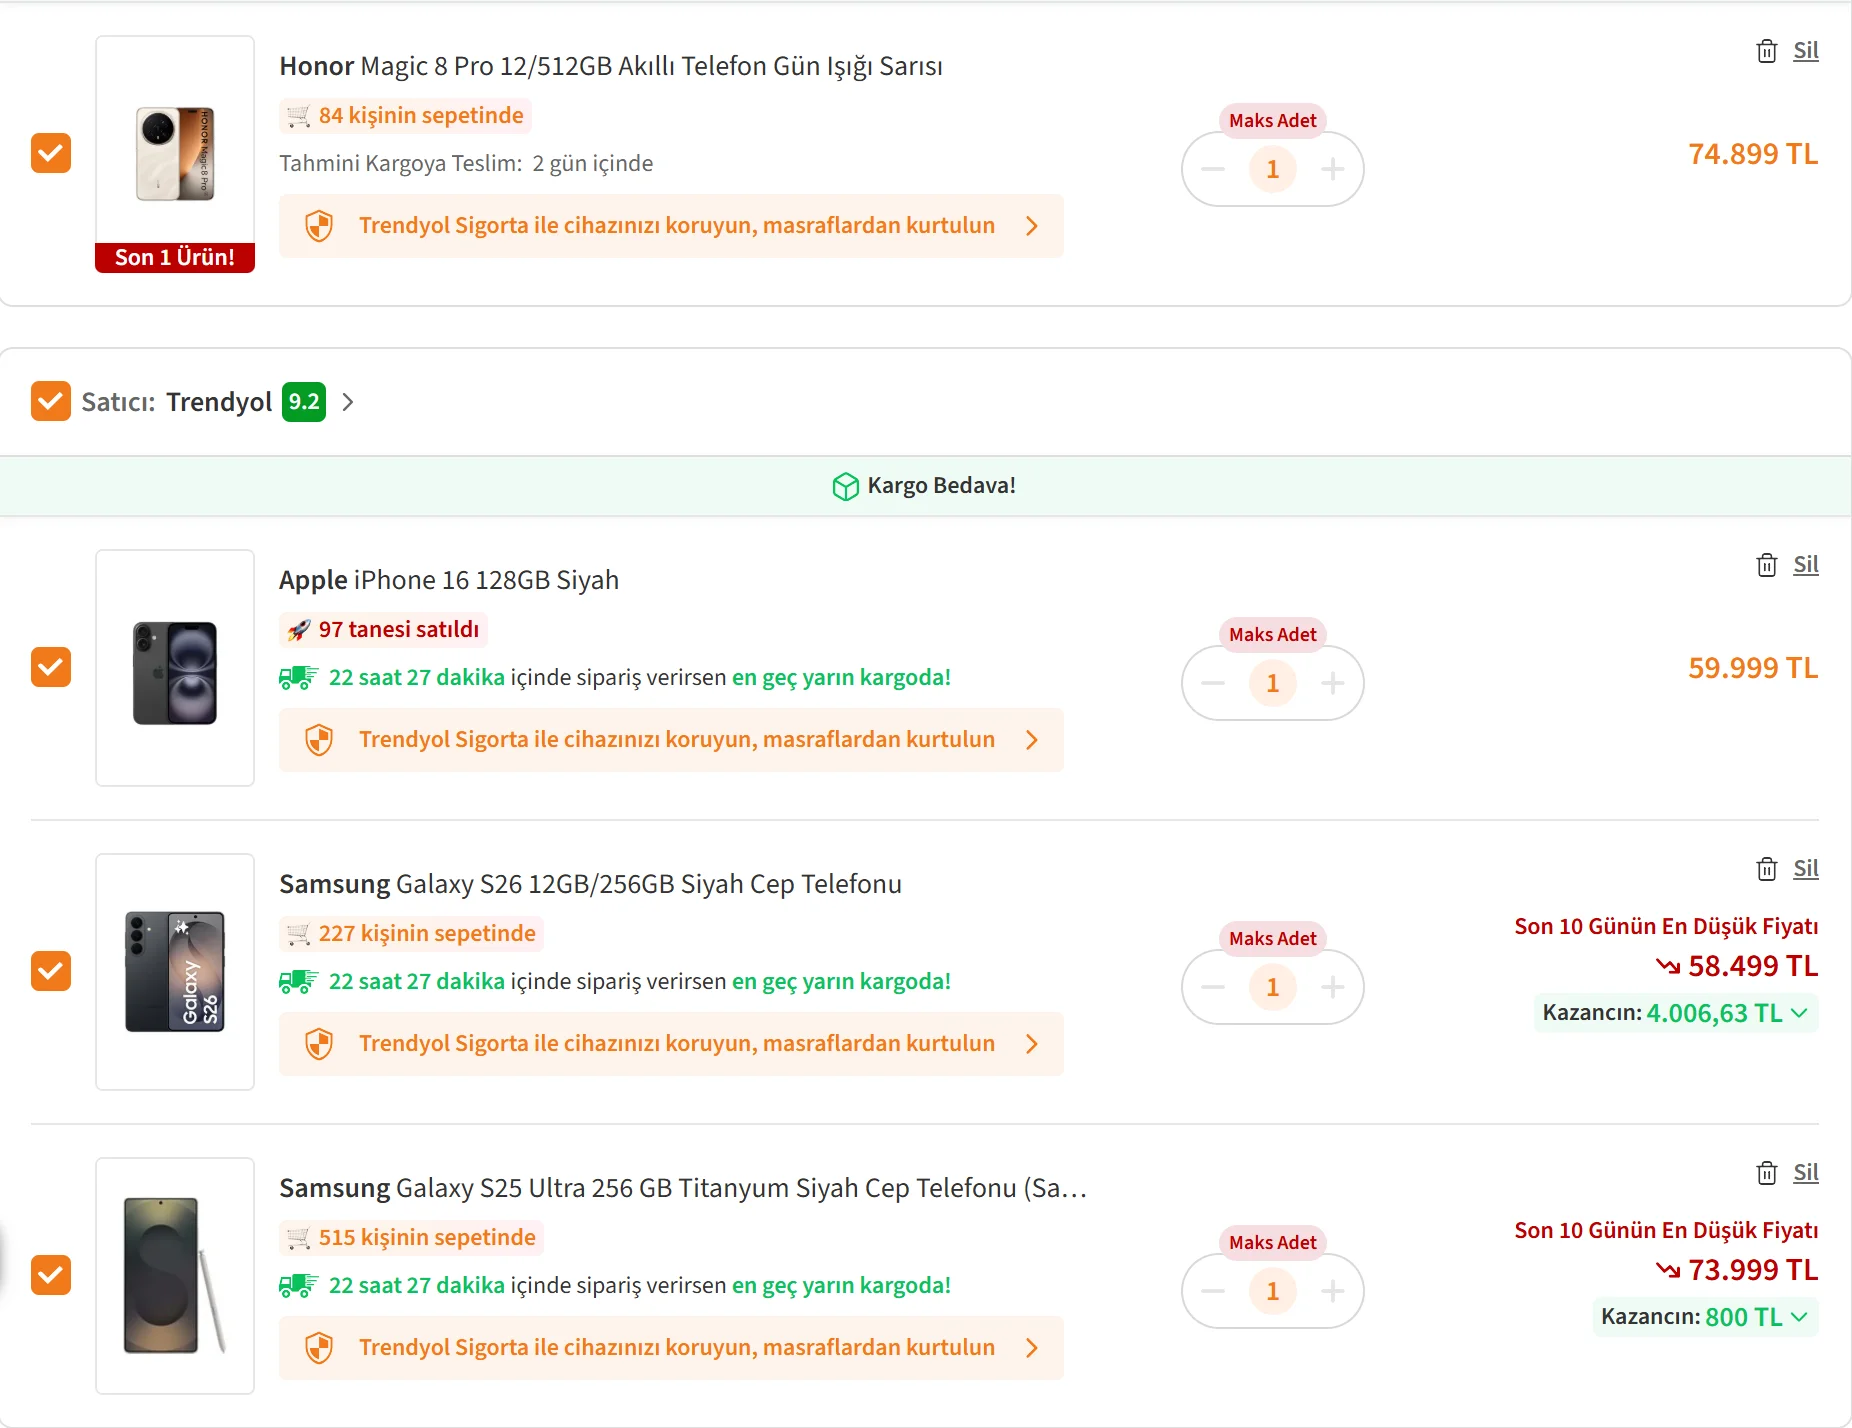Click the trash icon for Galaxy S26

point(1767,869)
